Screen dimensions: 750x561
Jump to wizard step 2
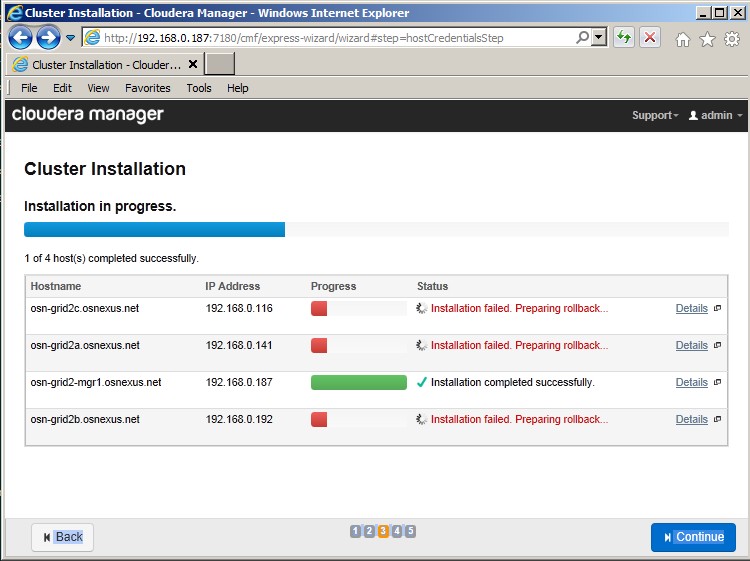[x=369, y=531]
